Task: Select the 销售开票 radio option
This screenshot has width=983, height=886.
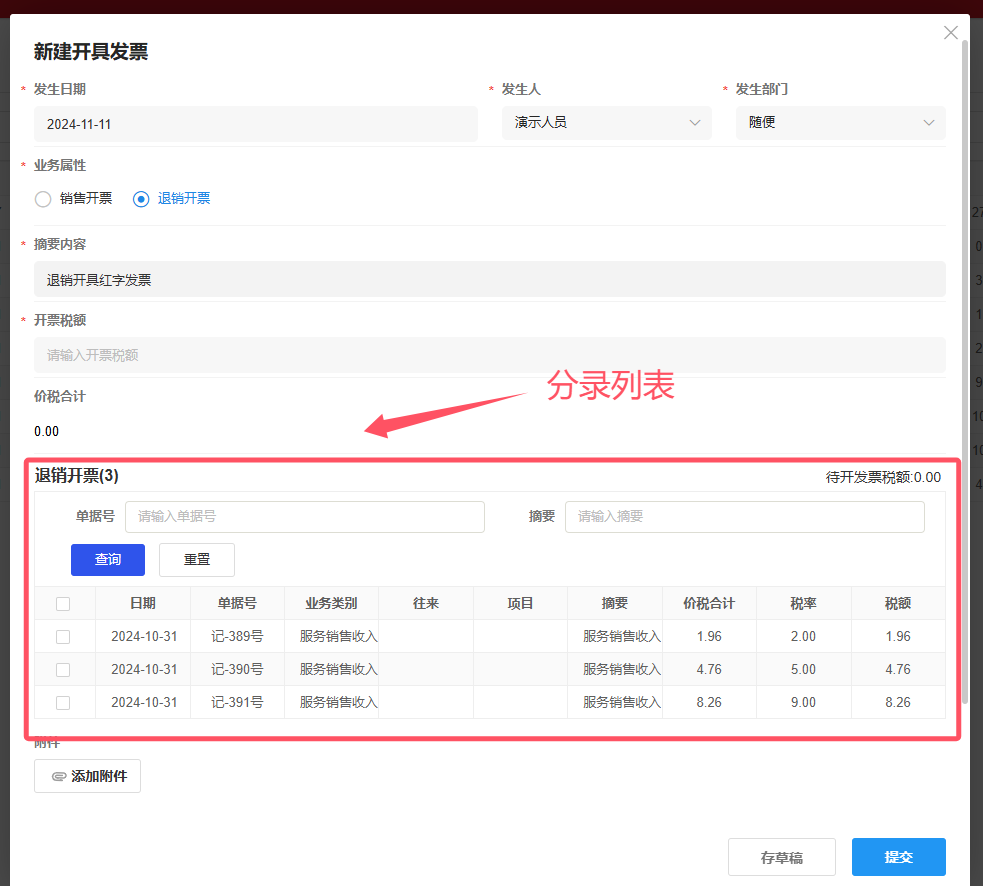Action: pyautogui.click(x=43, y=199)
